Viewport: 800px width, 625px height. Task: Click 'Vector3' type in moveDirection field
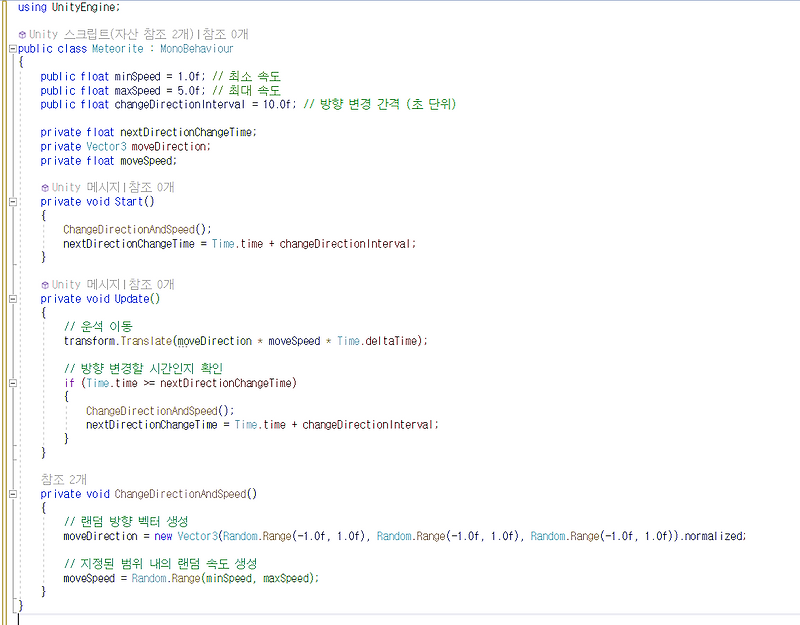coord(106,146)
